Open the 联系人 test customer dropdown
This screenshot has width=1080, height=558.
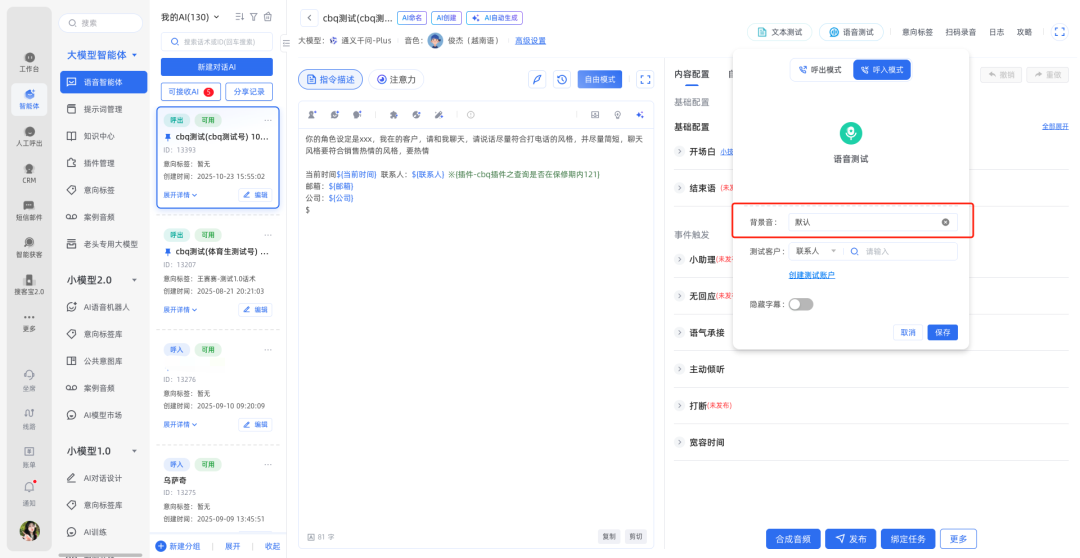[815, 251]
